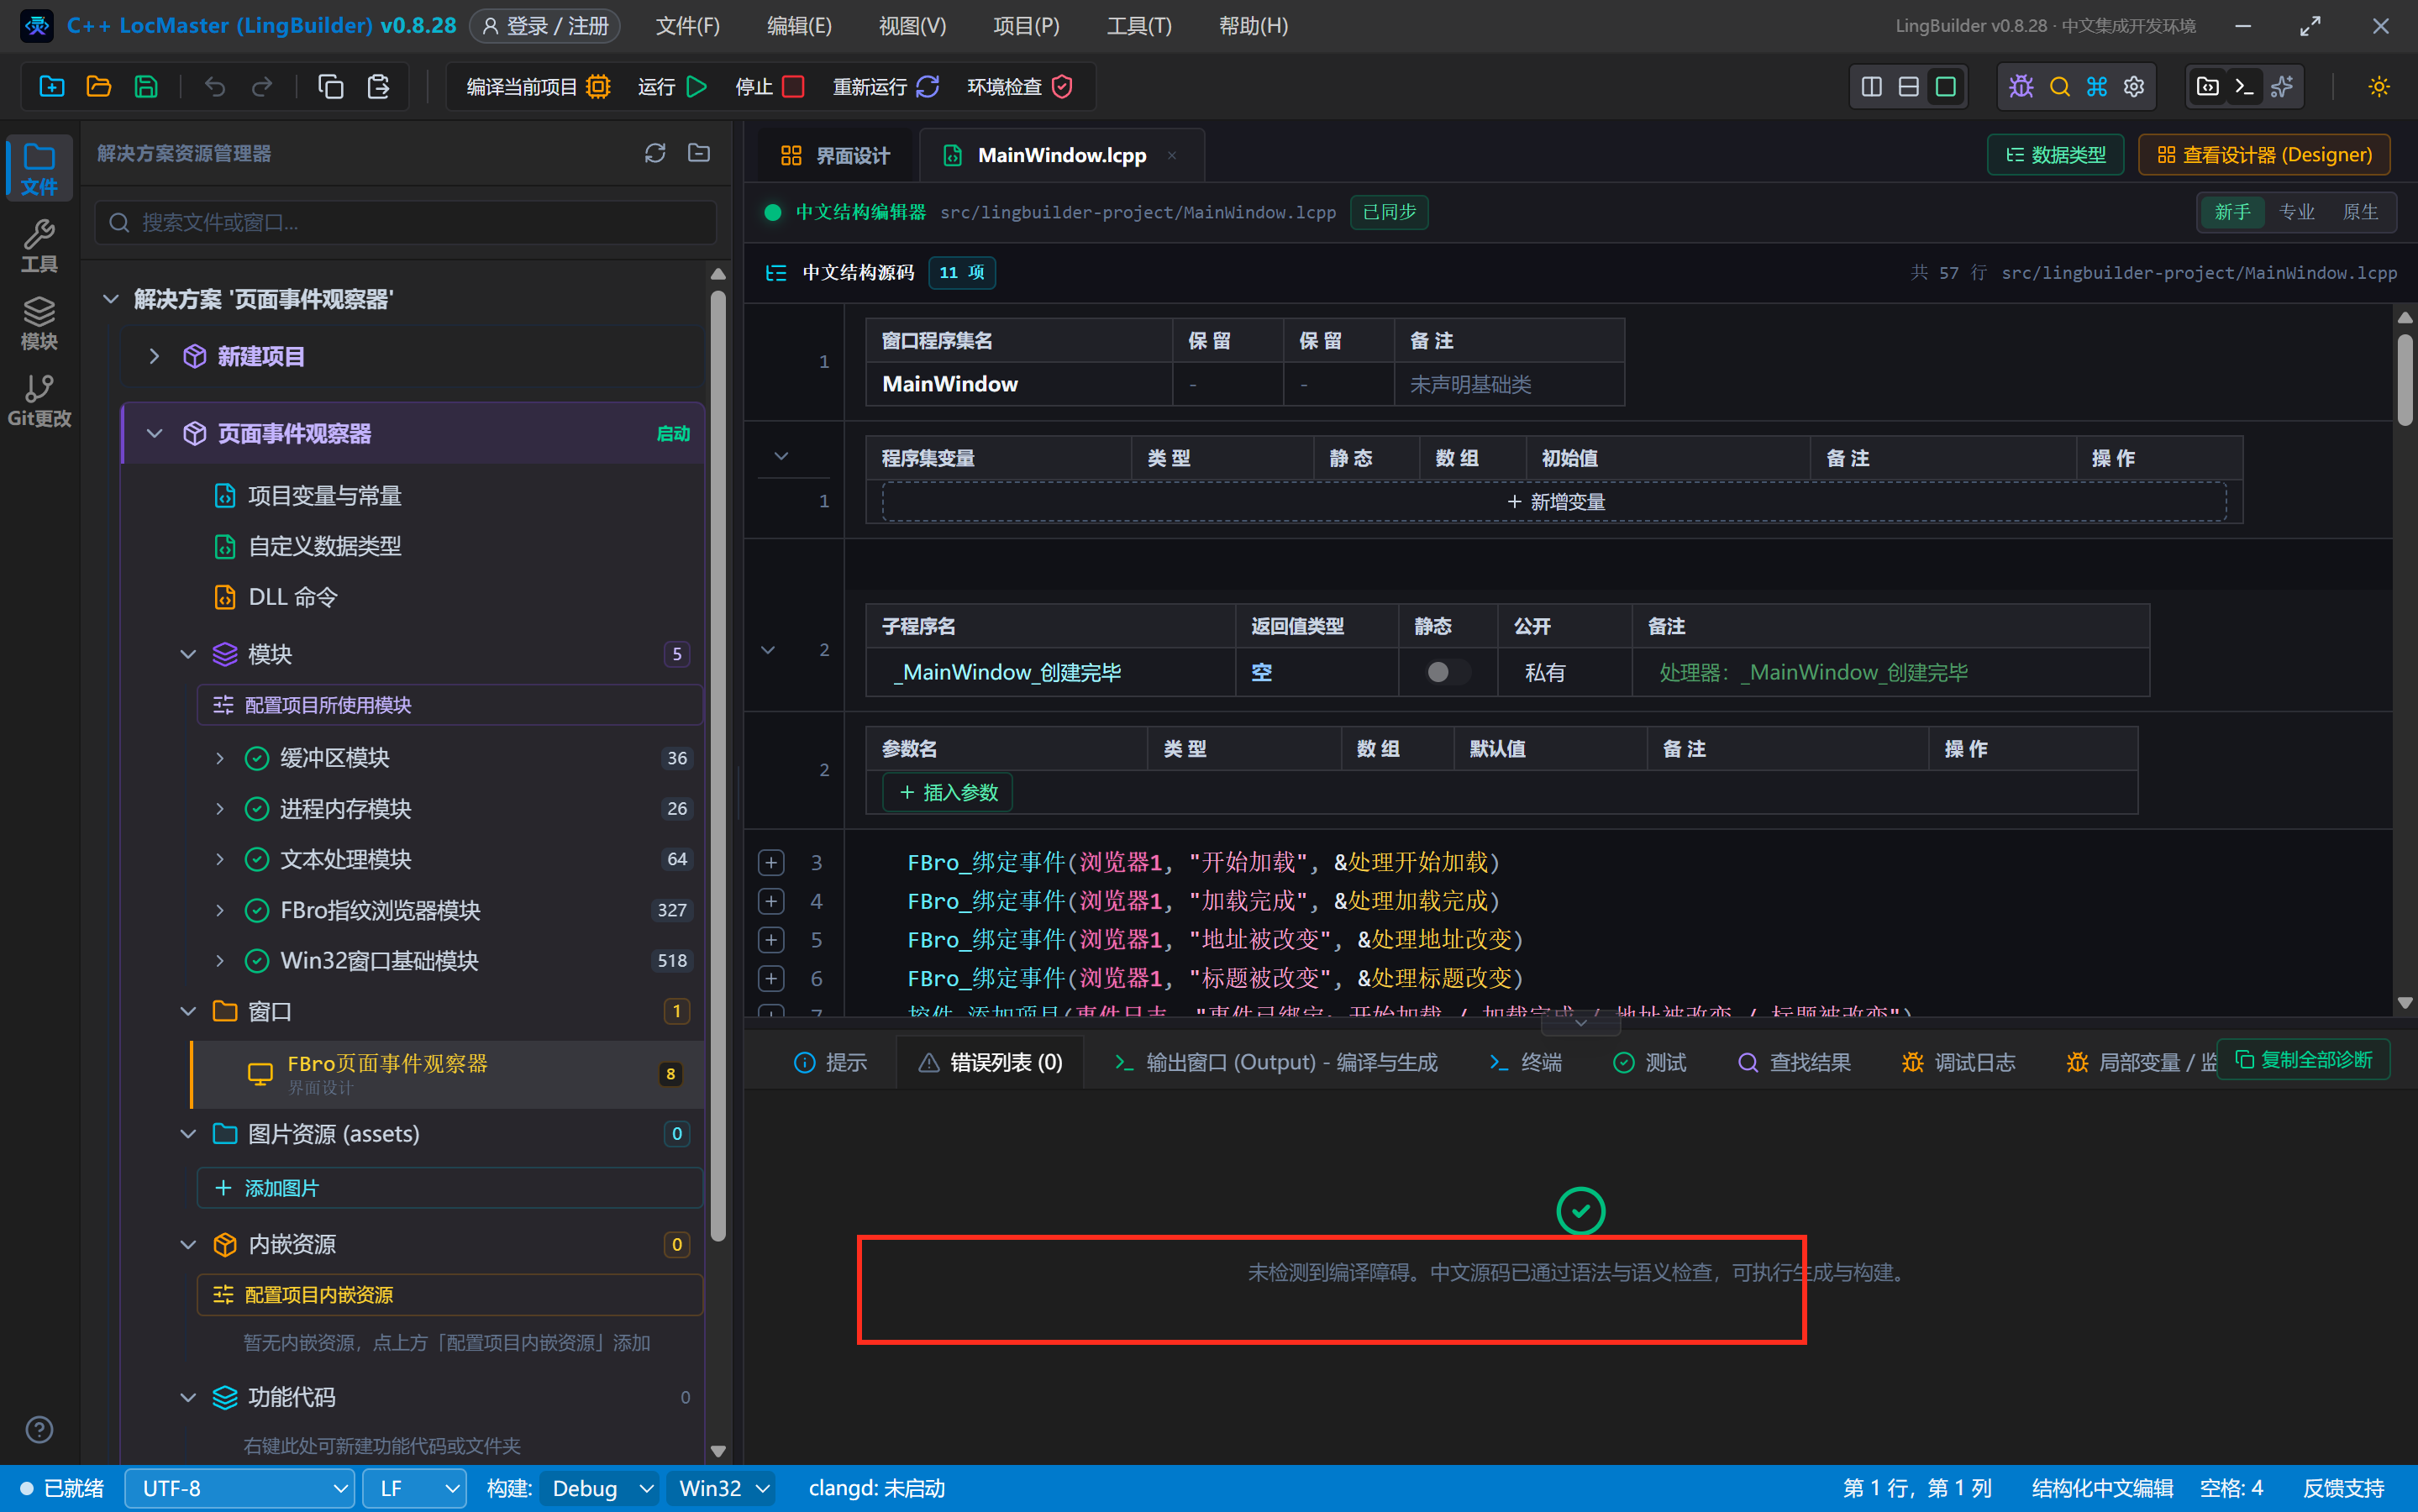Switch to vertical split layout

pos(1871,87)
